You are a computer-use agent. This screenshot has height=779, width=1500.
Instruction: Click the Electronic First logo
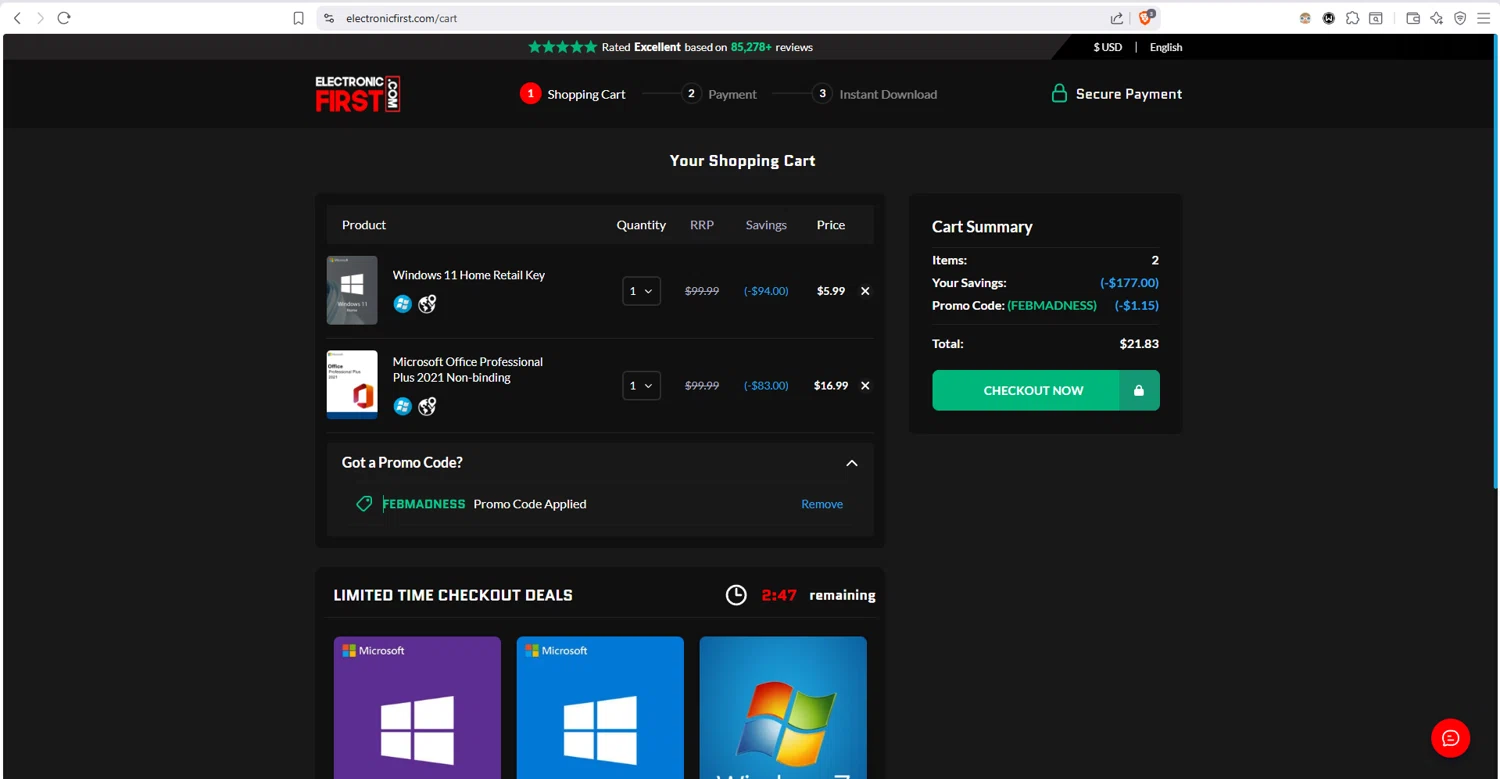(x=358, y=94)
